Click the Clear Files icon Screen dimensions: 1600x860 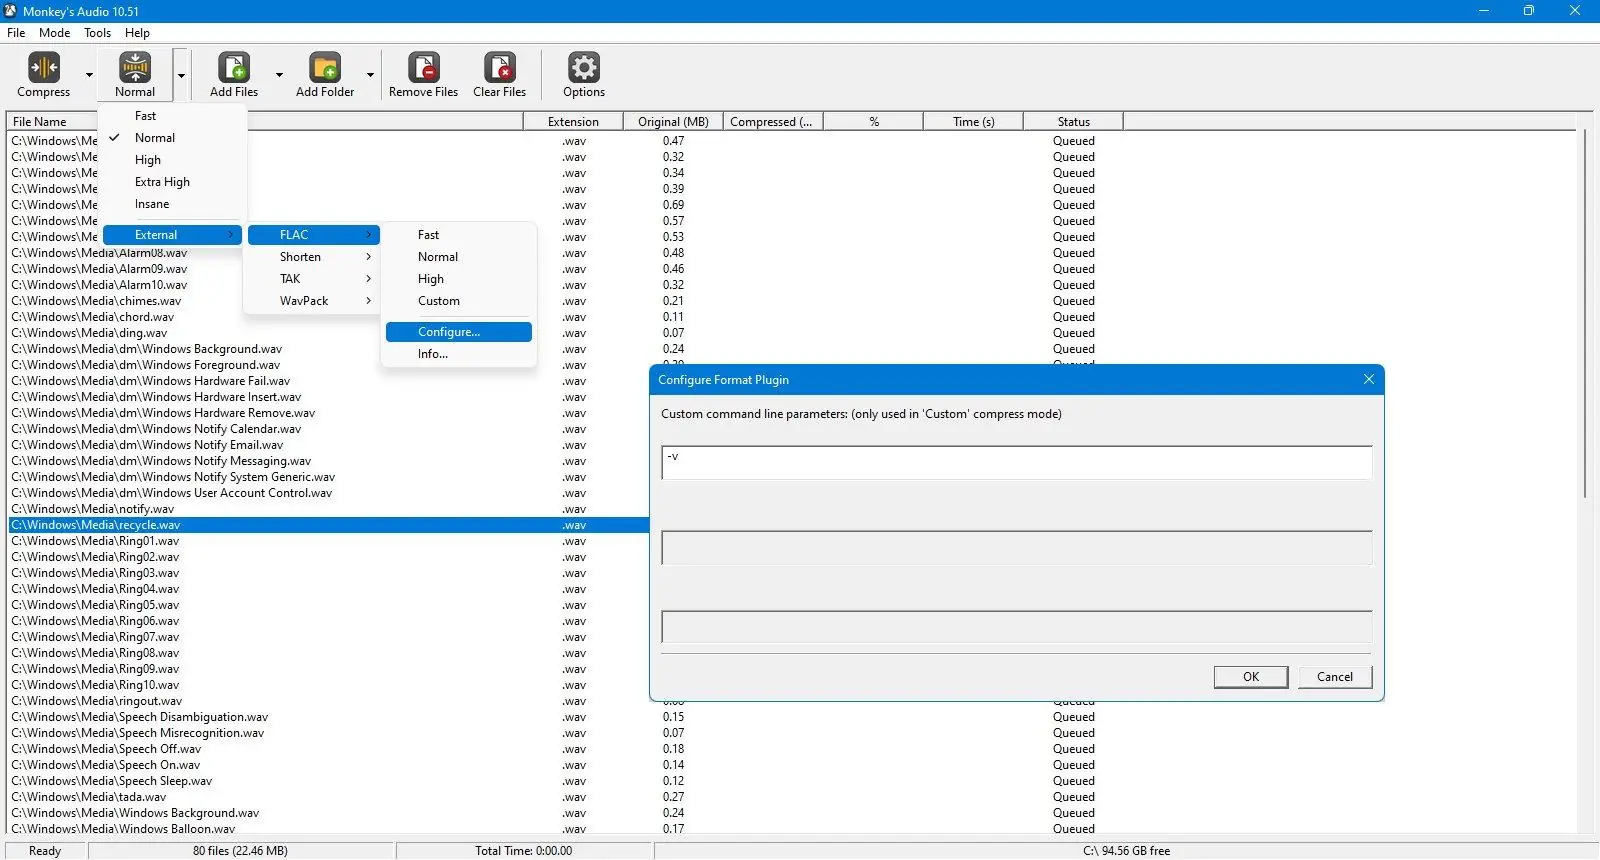[x=500, y=67]
